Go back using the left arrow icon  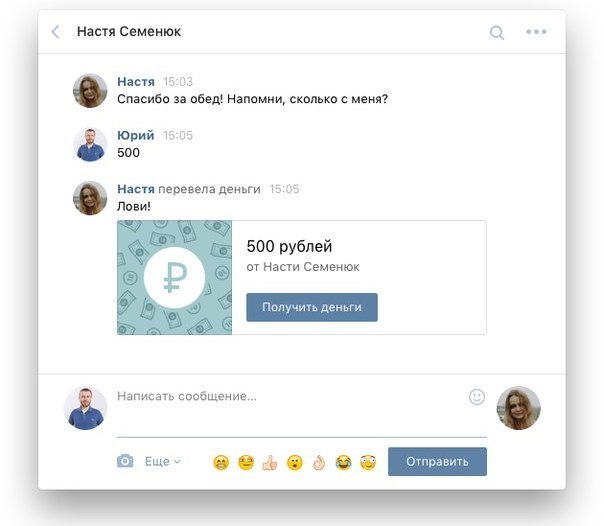coord(55,32)
